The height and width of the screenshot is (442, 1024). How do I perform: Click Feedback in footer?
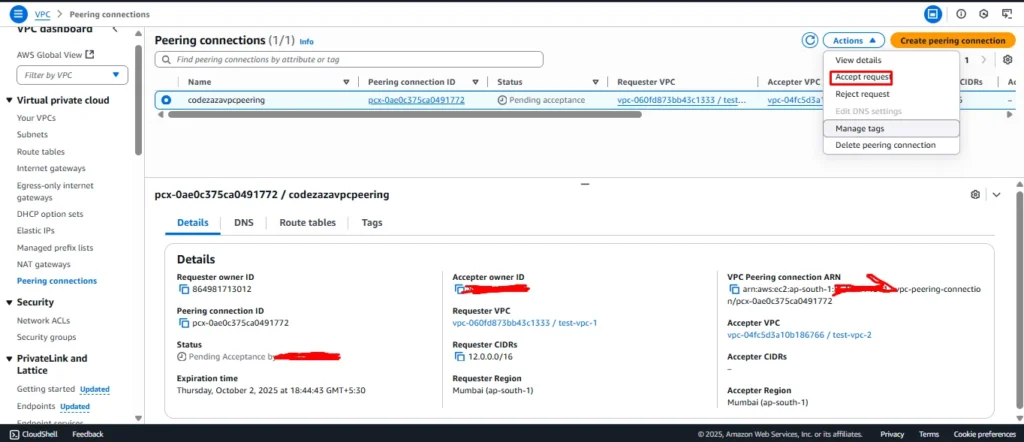coord(88,434)
